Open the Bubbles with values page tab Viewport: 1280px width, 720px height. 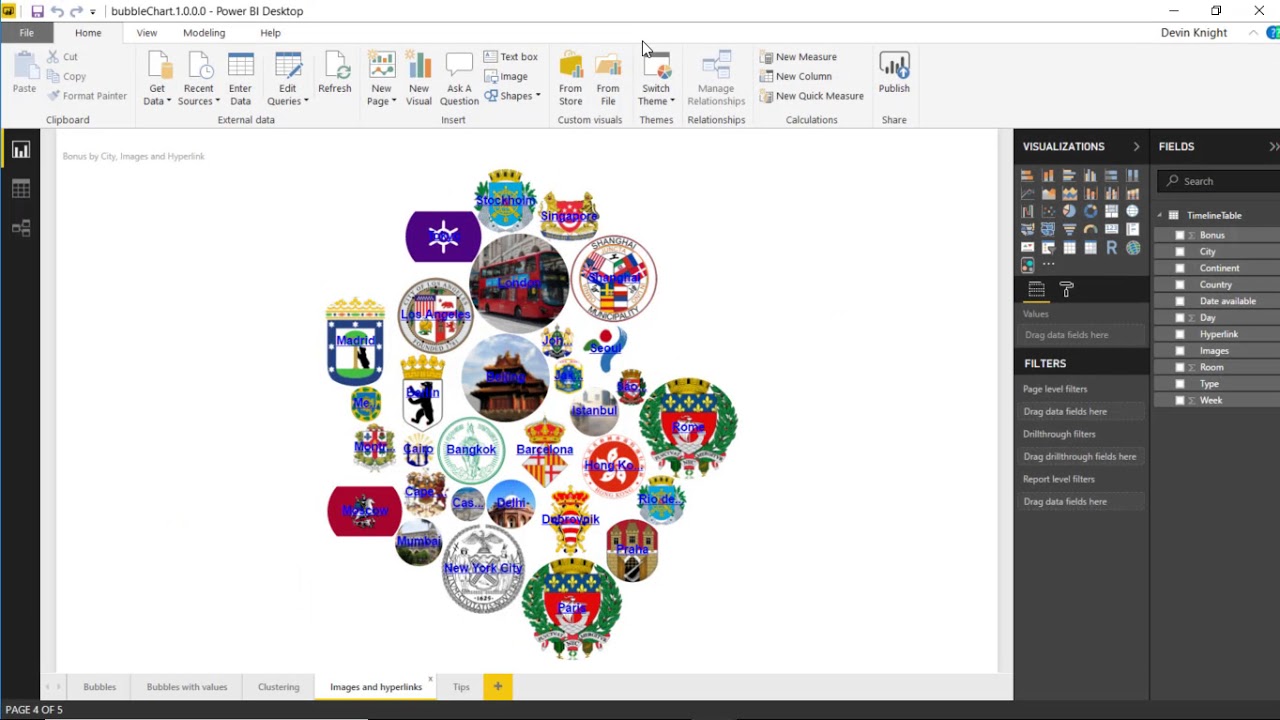pyautogui.click(x=187, y=687)
